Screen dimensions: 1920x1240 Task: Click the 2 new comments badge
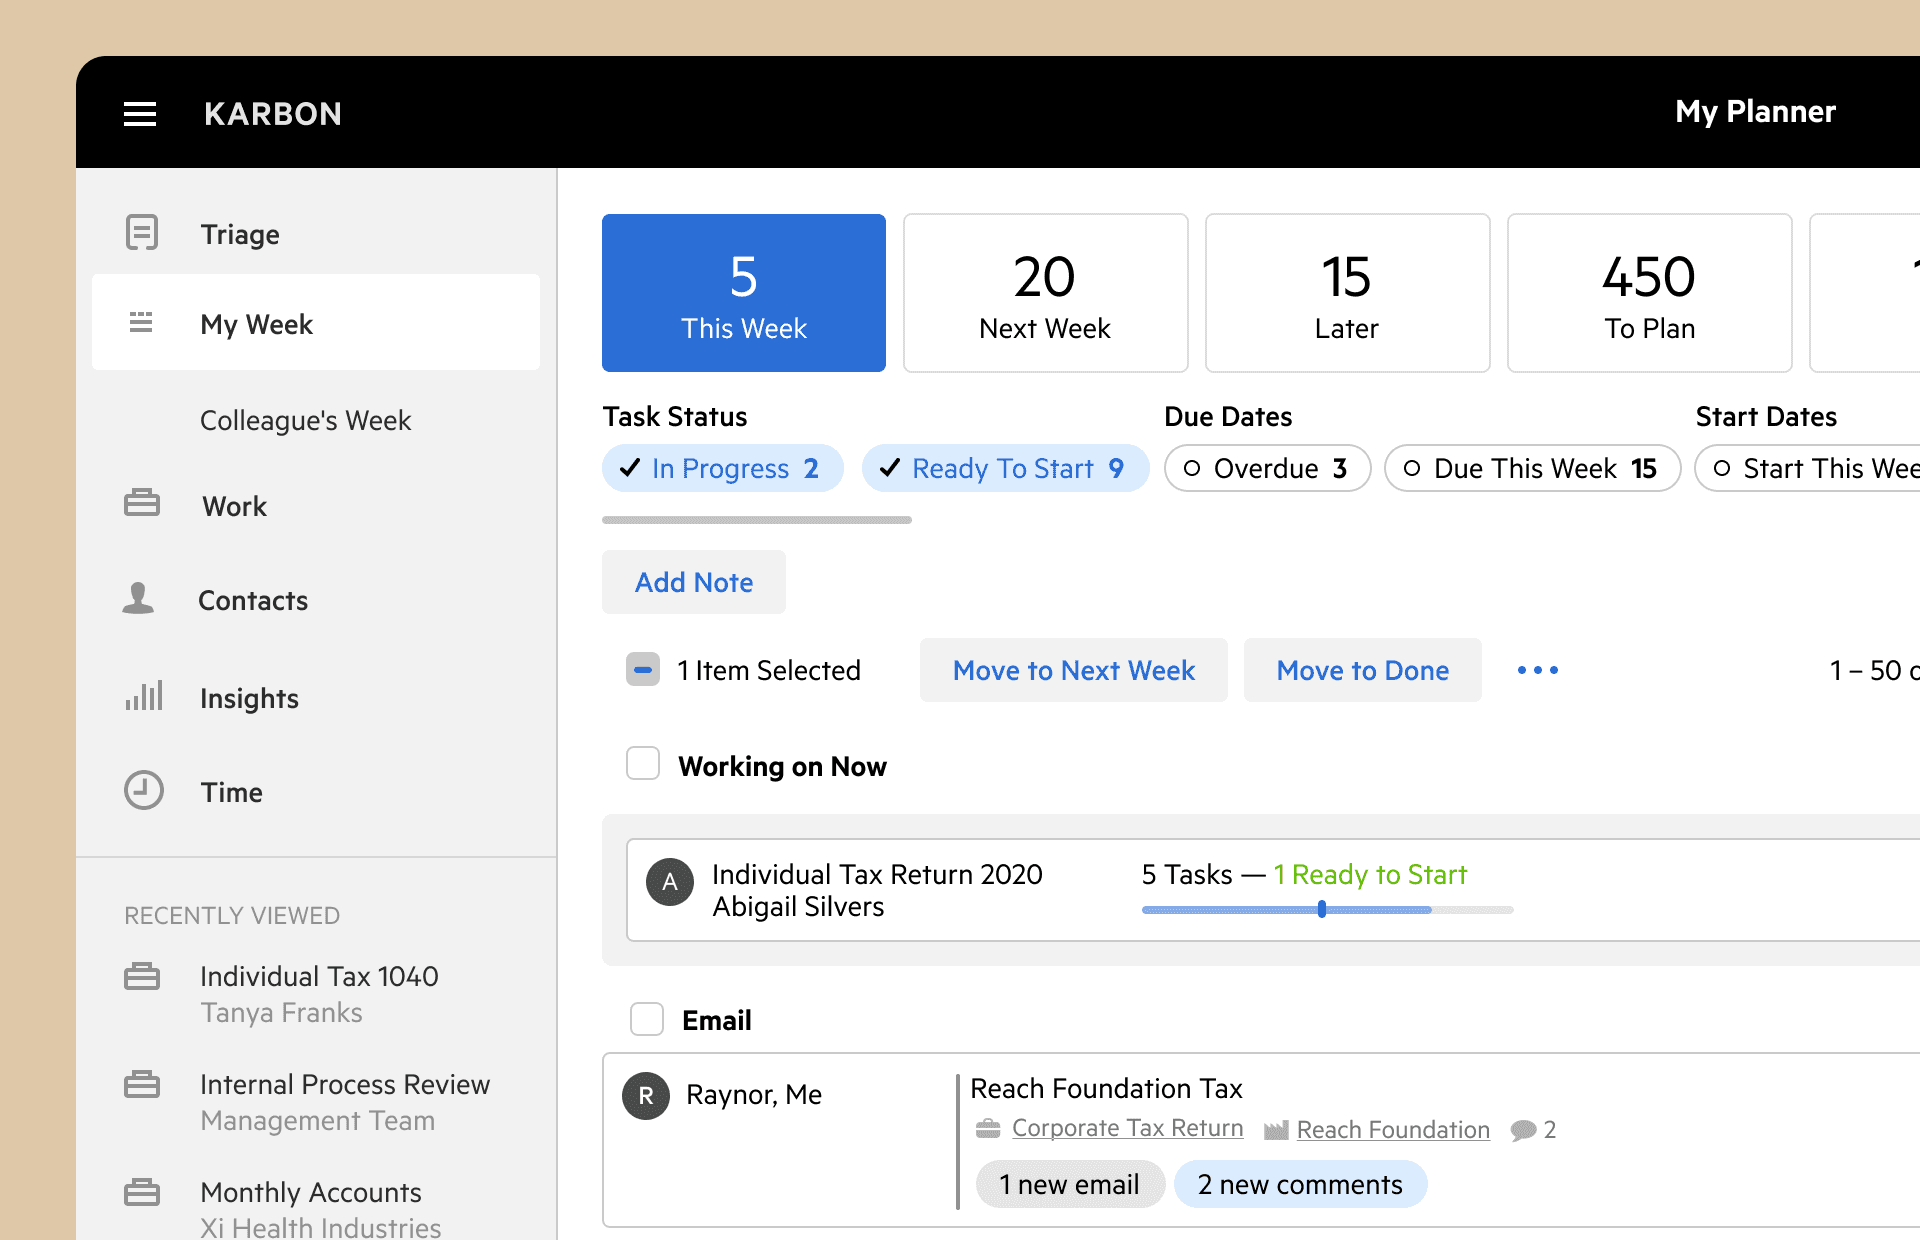[x=1301, y=1184]
